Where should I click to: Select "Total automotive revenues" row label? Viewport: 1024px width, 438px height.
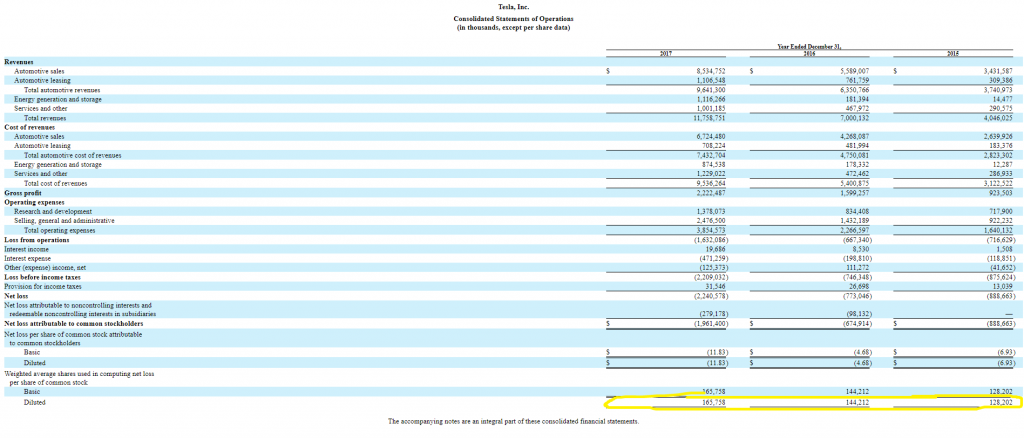click(61, 89)
